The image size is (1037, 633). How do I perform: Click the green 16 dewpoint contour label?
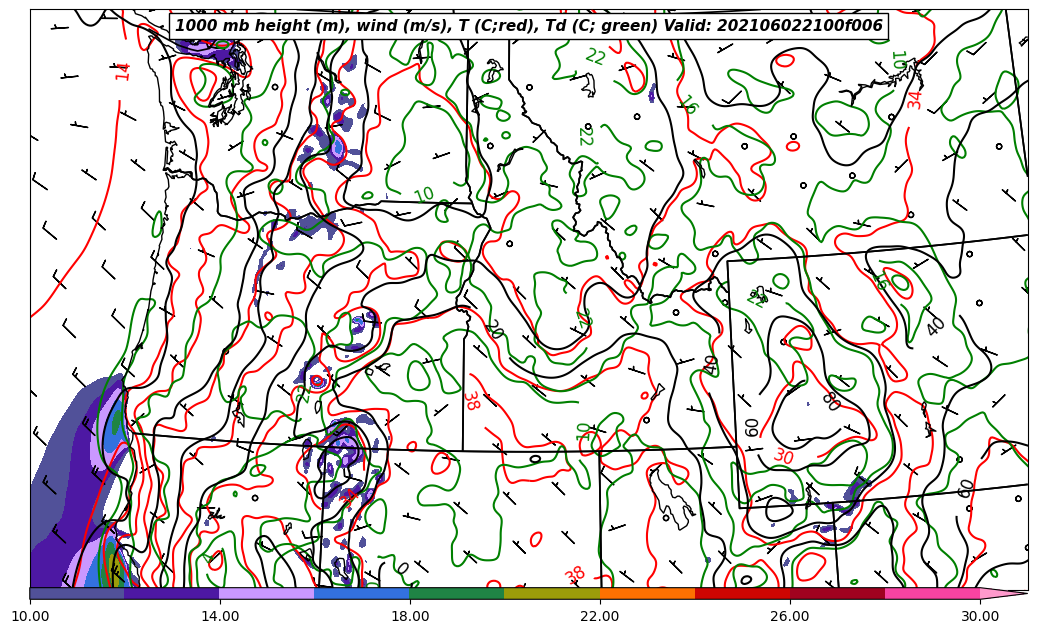coord(689,105)
